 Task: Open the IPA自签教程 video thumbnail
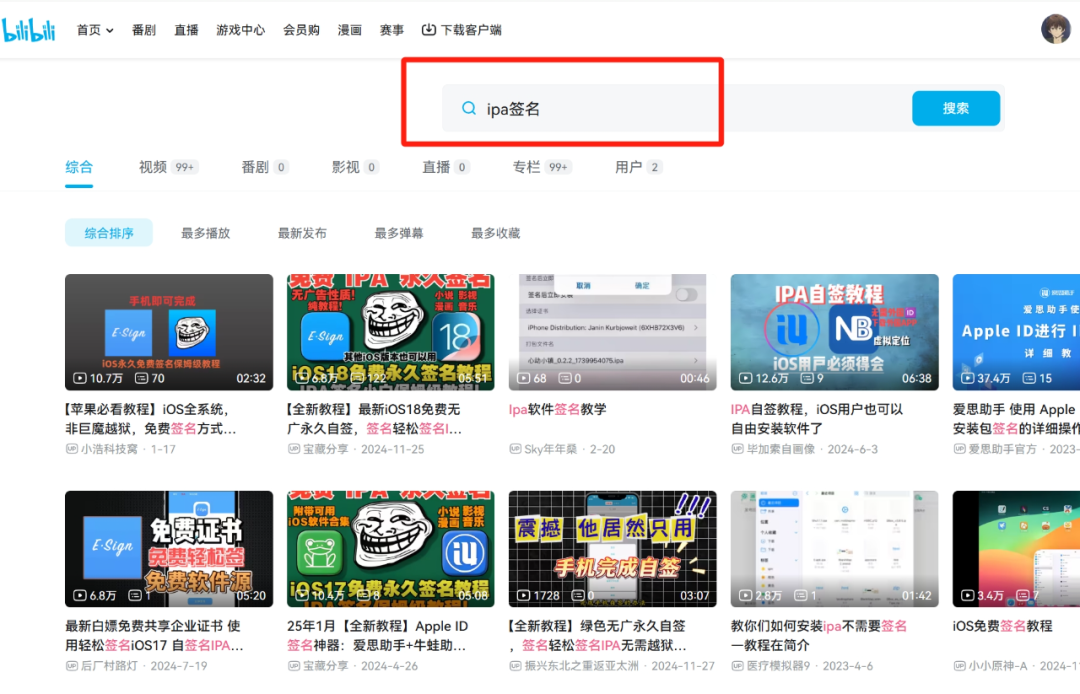[834, 332]
